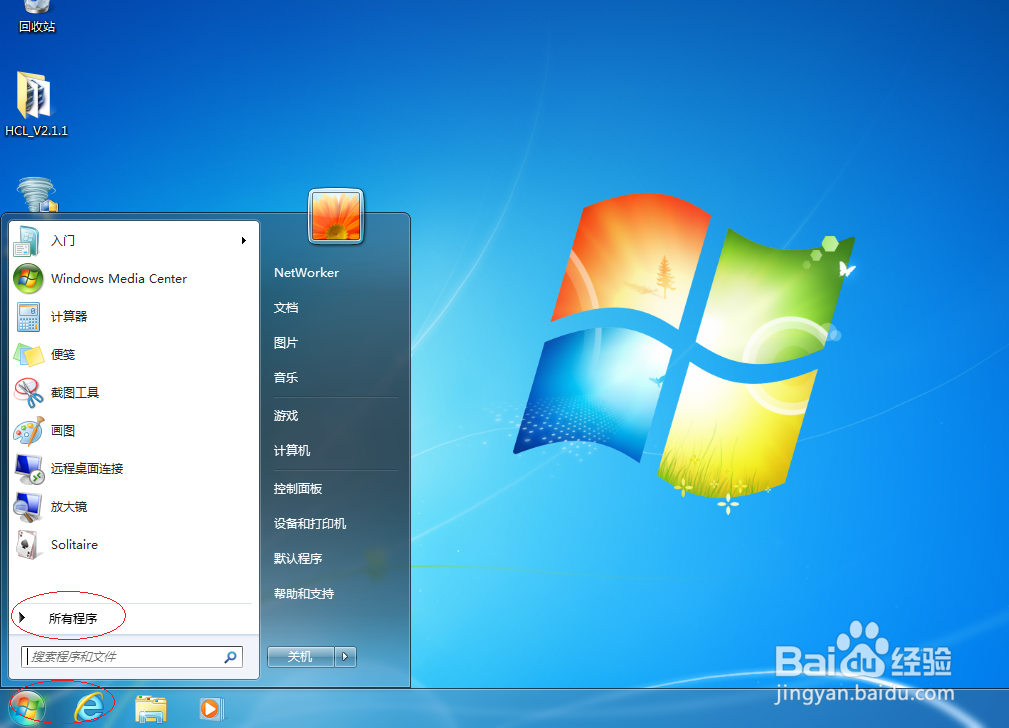Click the user account flower picture

pyautogui.click(x=336, y=216)
